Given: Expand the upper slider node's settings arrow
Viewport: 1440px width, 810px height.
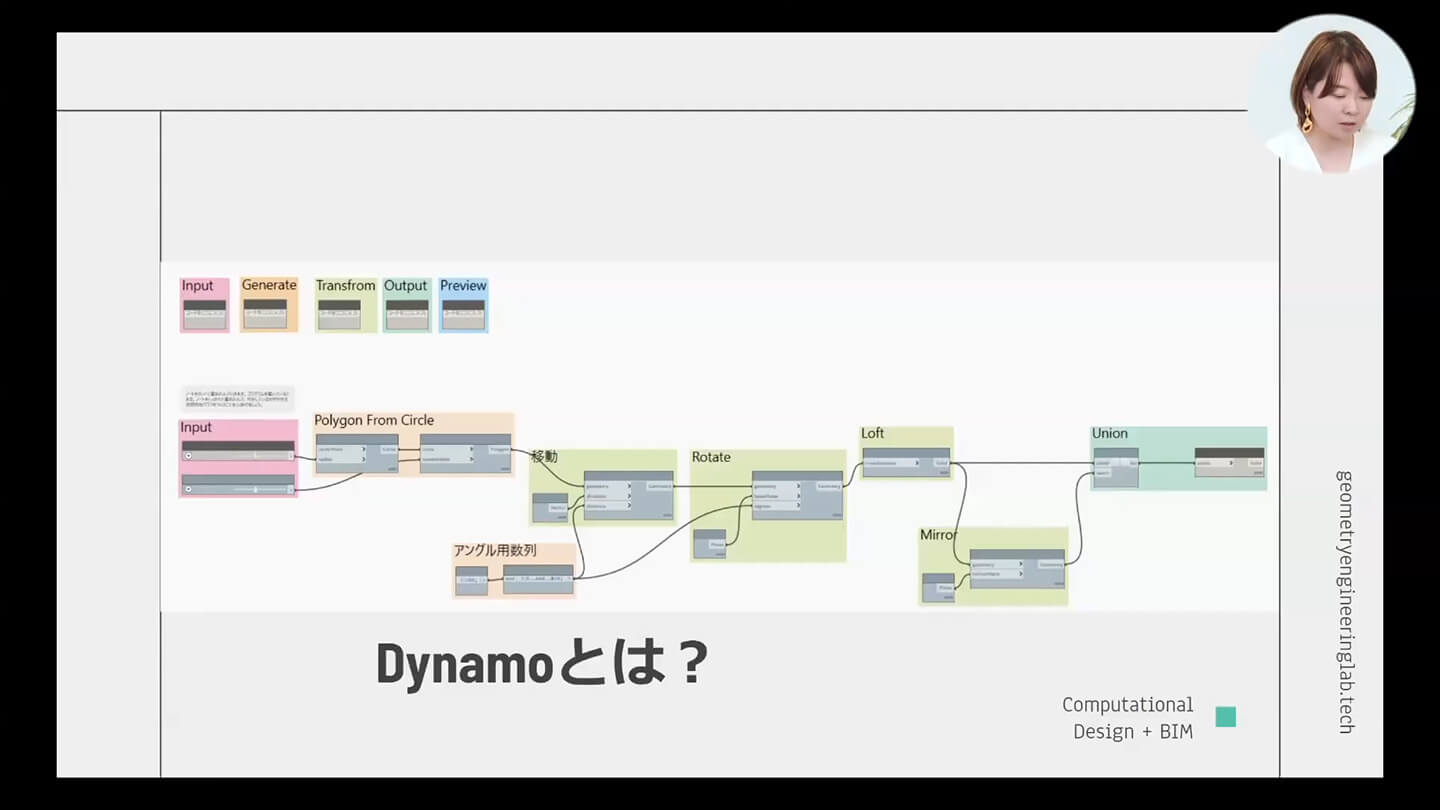Looking at the screenshot, I should 187,456.
